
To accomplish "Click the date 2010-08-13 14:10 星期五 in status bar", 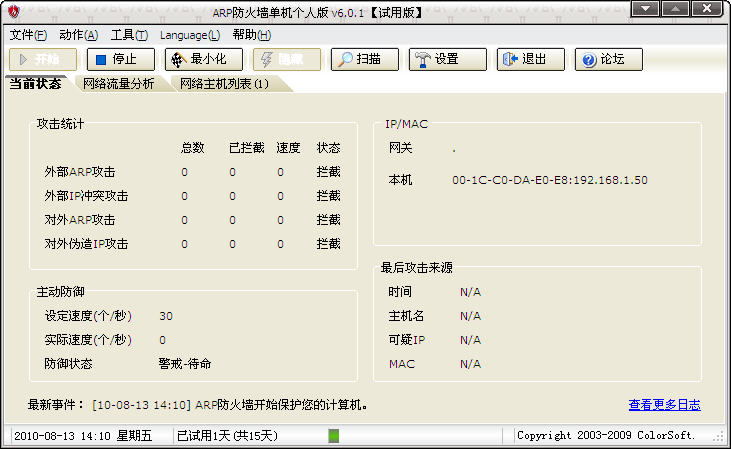I will pyautogui.click(x=83, y=436).
